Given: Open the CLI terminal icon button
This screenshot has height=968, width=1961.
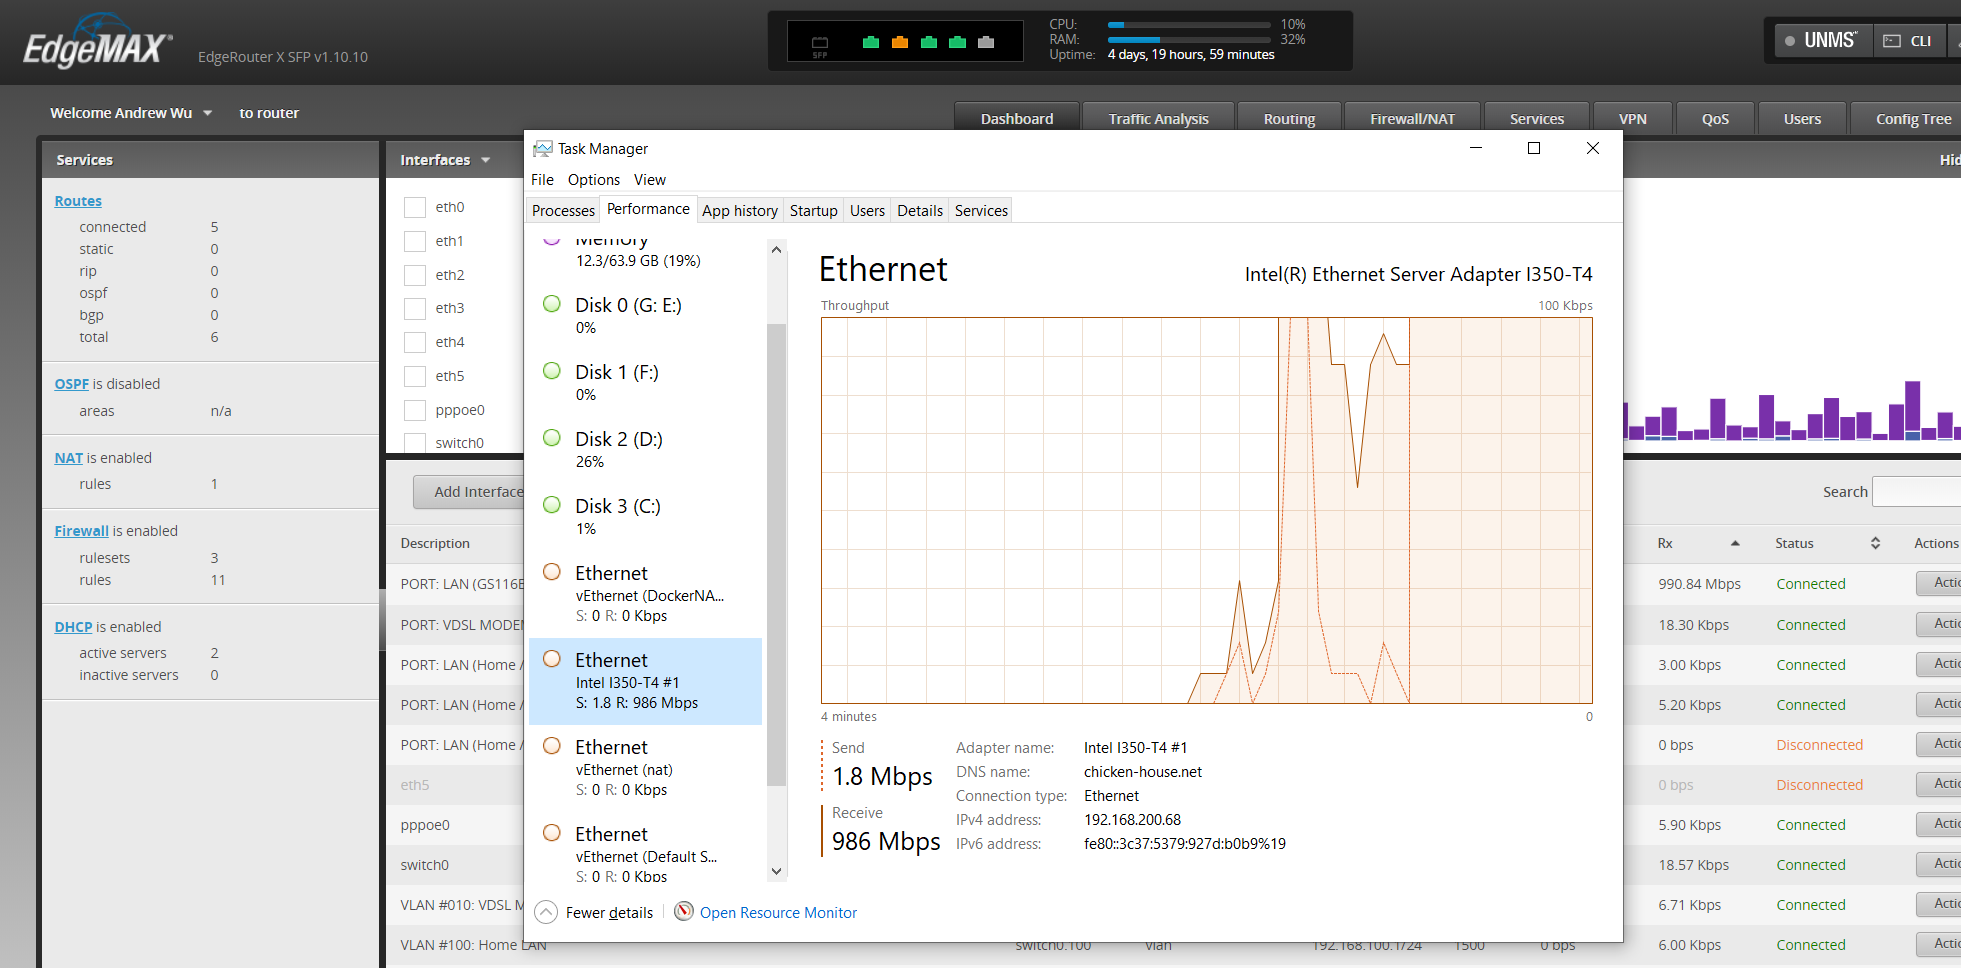Looking at the screenshot, I should pos(1907,41).
